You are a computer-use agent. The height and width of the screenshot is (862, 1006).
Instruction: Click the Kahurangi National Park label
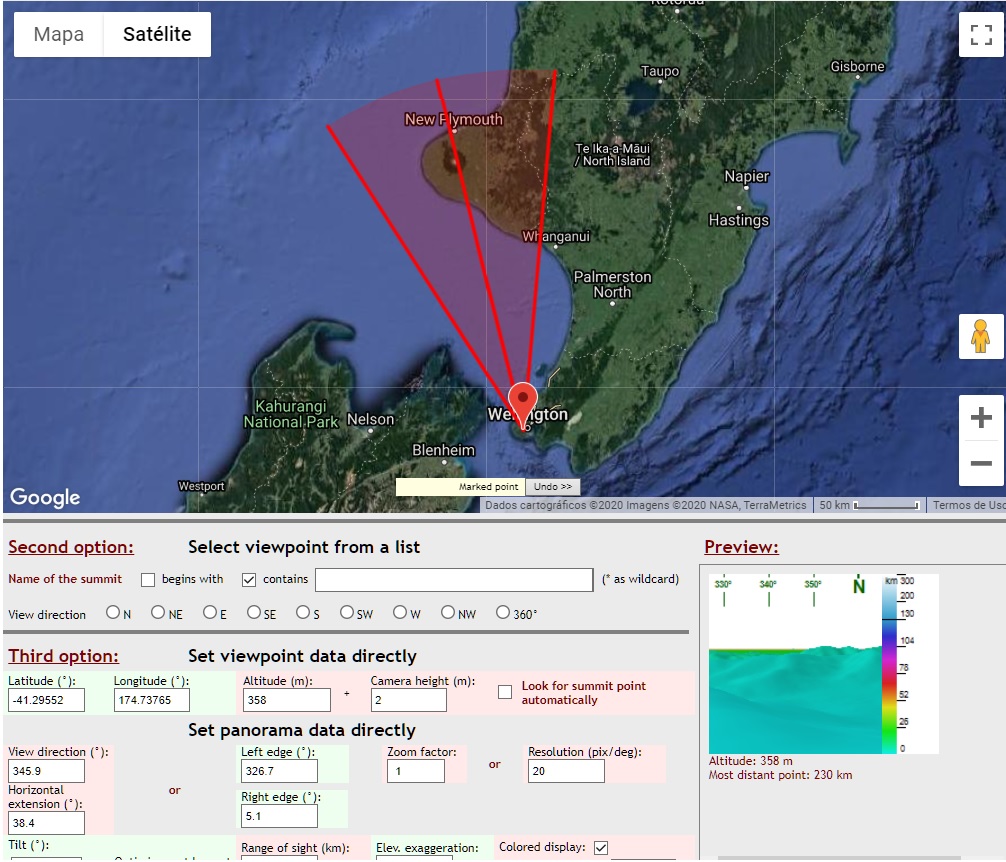291,414
